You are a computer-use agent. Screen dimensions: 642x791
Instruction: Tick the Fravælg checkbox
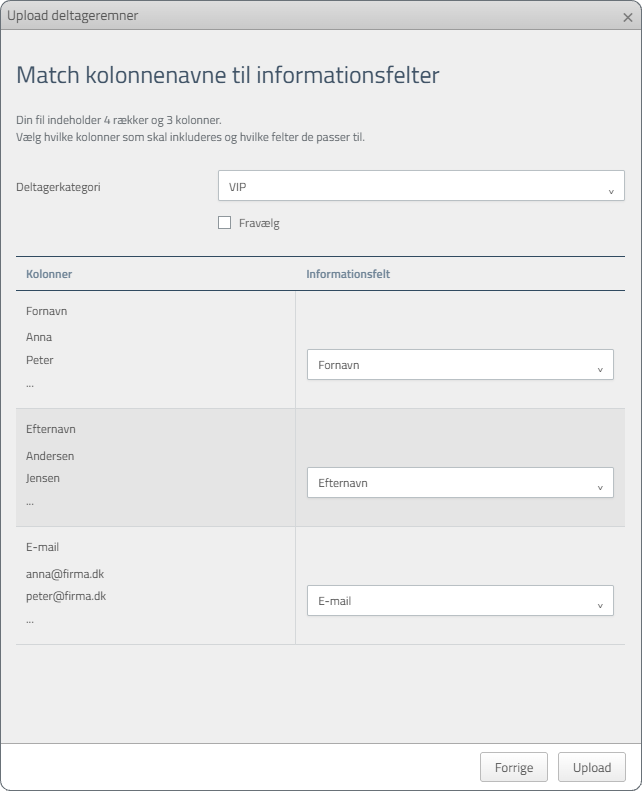224,222
